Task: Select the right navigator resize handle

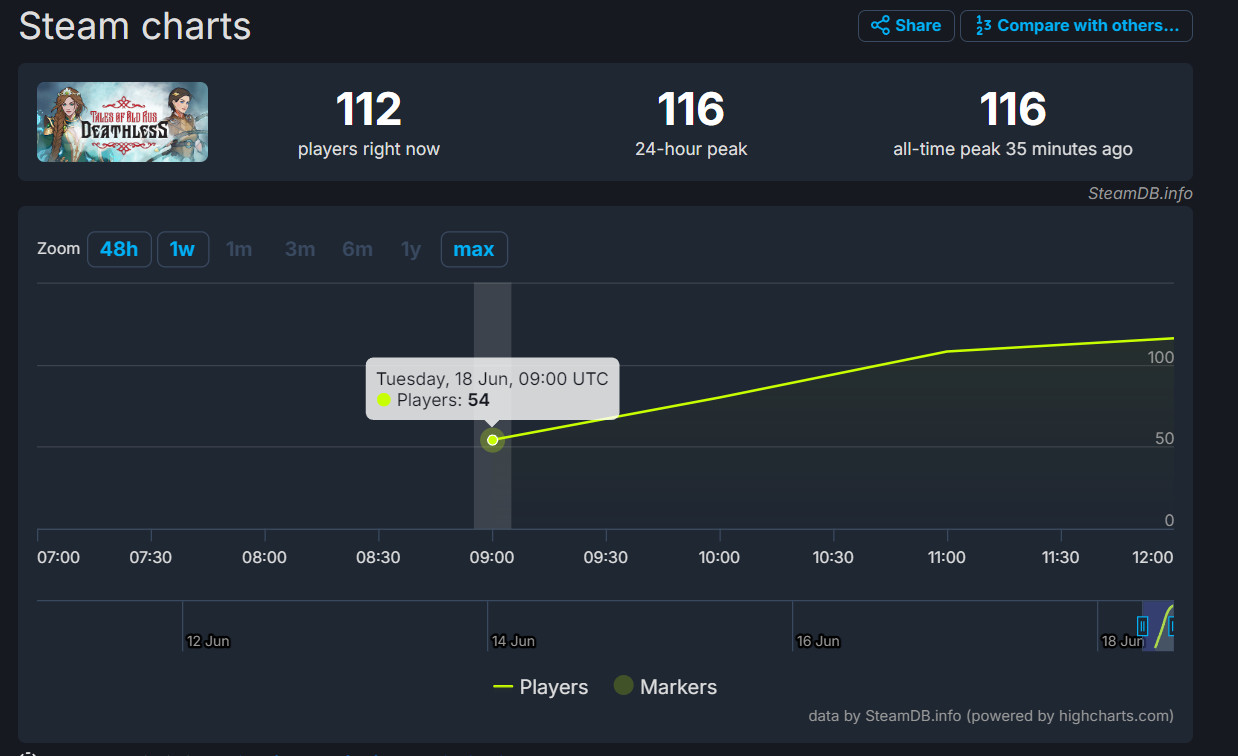Action: (x=1172, y=626)
